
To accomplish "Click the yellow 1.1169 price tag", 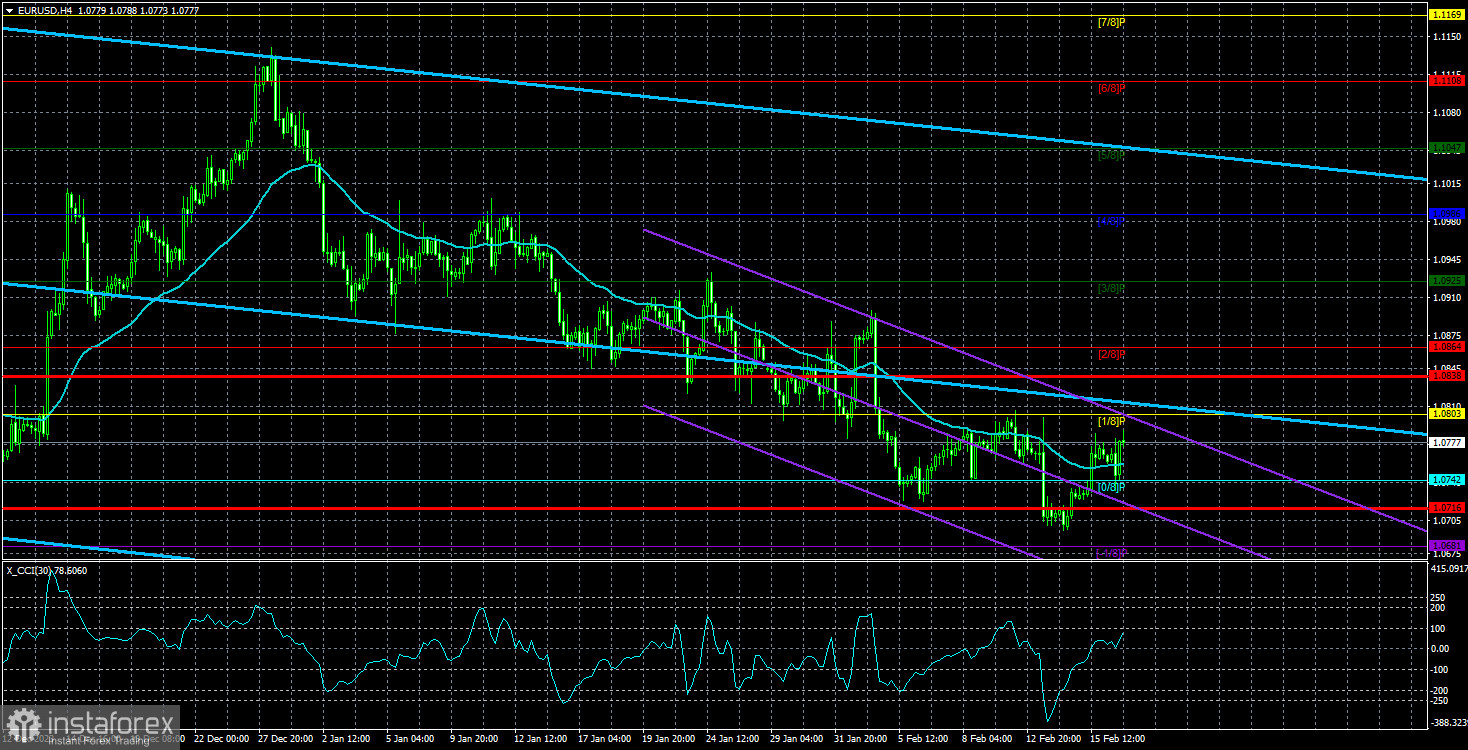I will pos(1447,14).
